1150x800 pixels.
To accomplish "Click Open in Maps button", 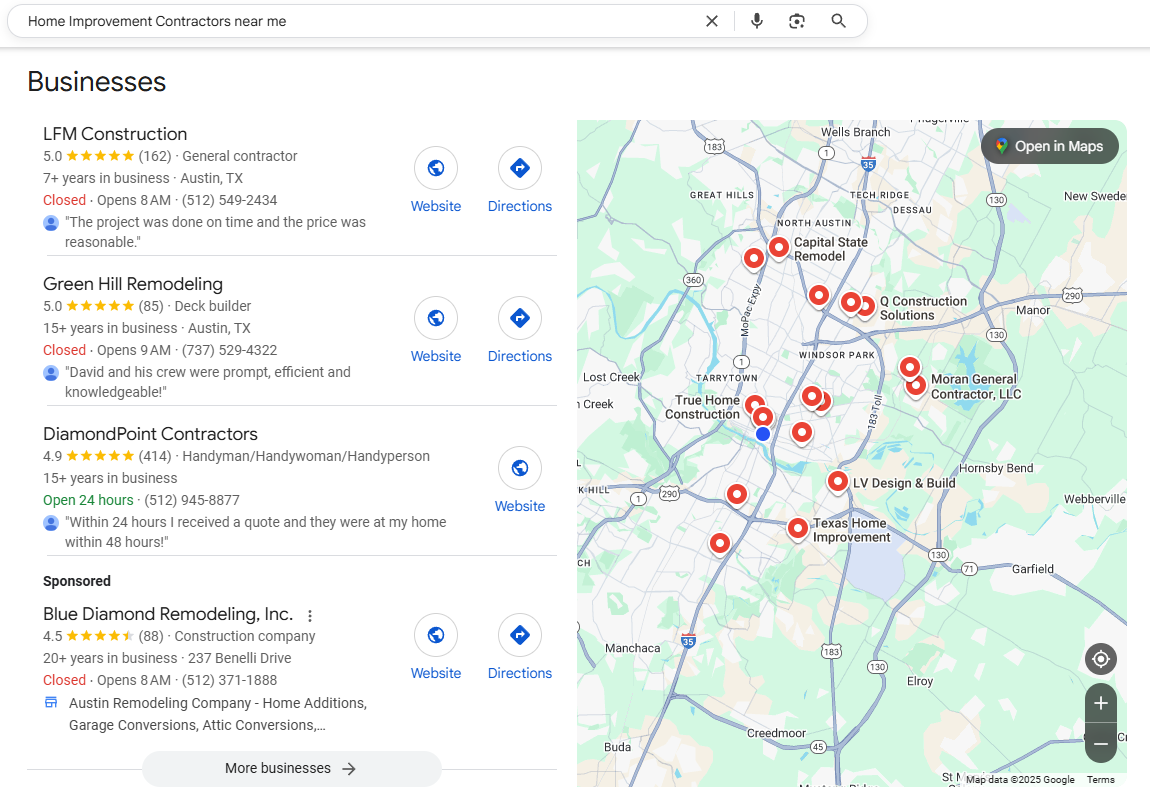I will [1049, 146].
